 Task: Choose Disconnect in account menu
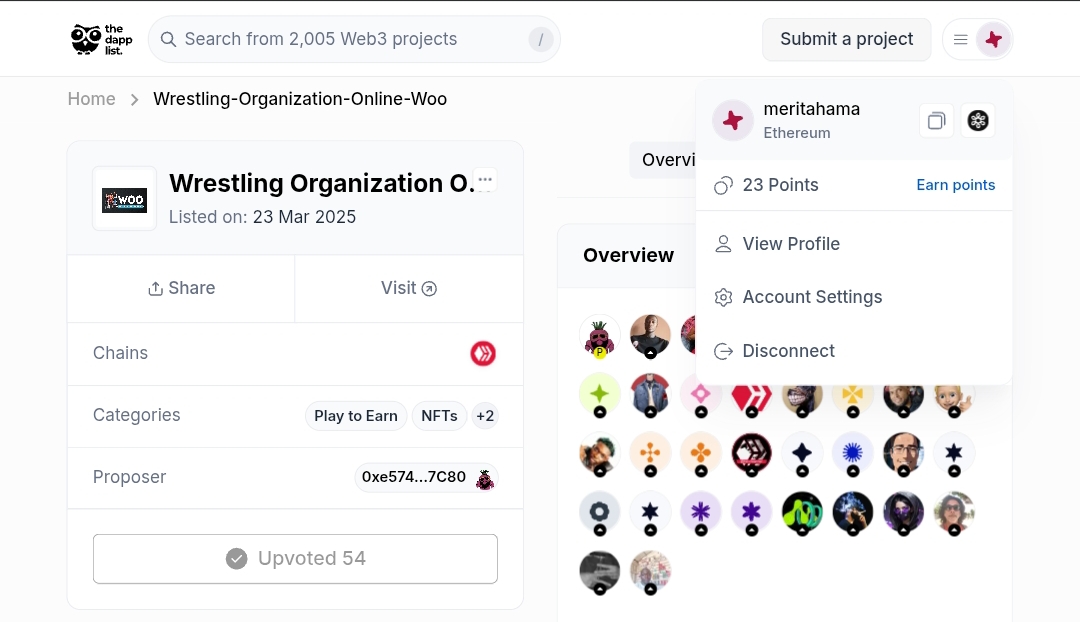[x=787, y=351]
